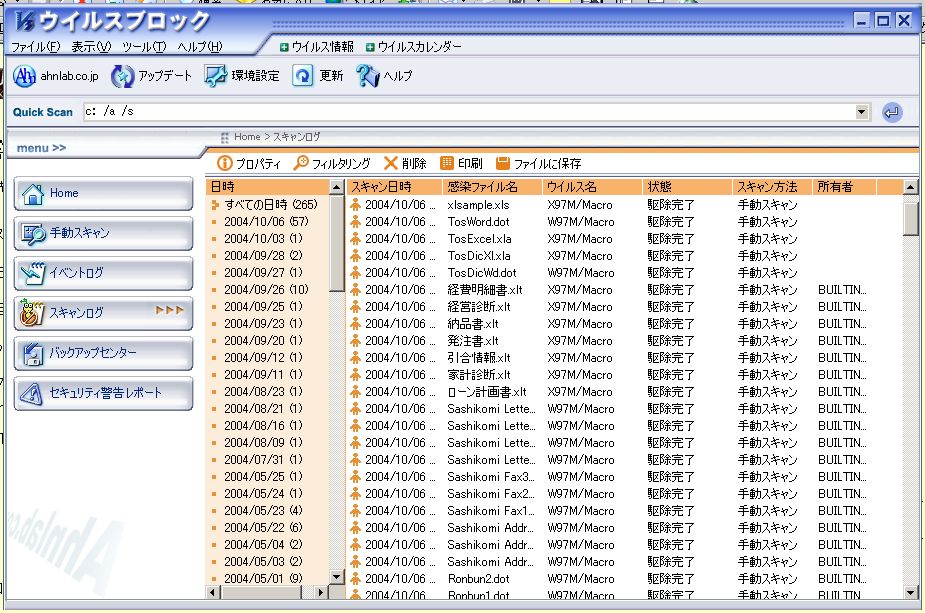The width and height of the screenshot is (925, 613).
Task: Click the ウイルスカレンダー green plus icon
Action: tap(370, 47)
